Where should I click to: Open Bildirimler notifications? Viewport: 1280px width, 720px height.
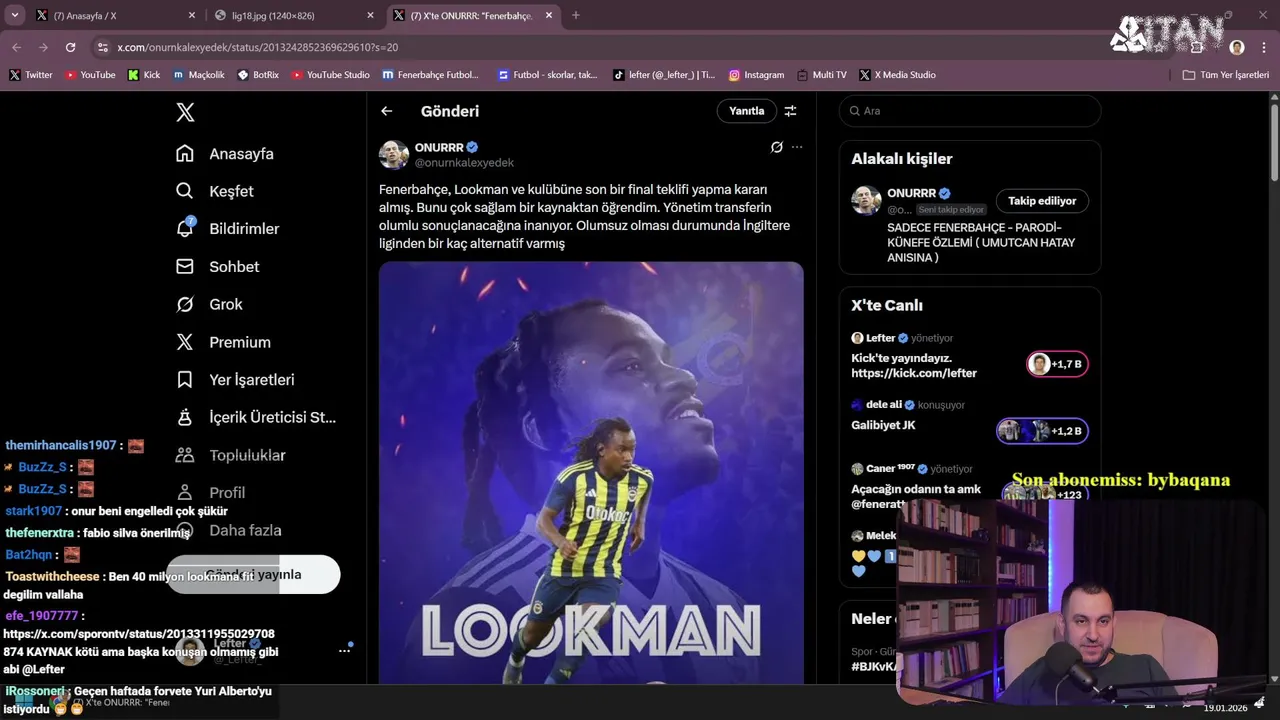(228, 229)
